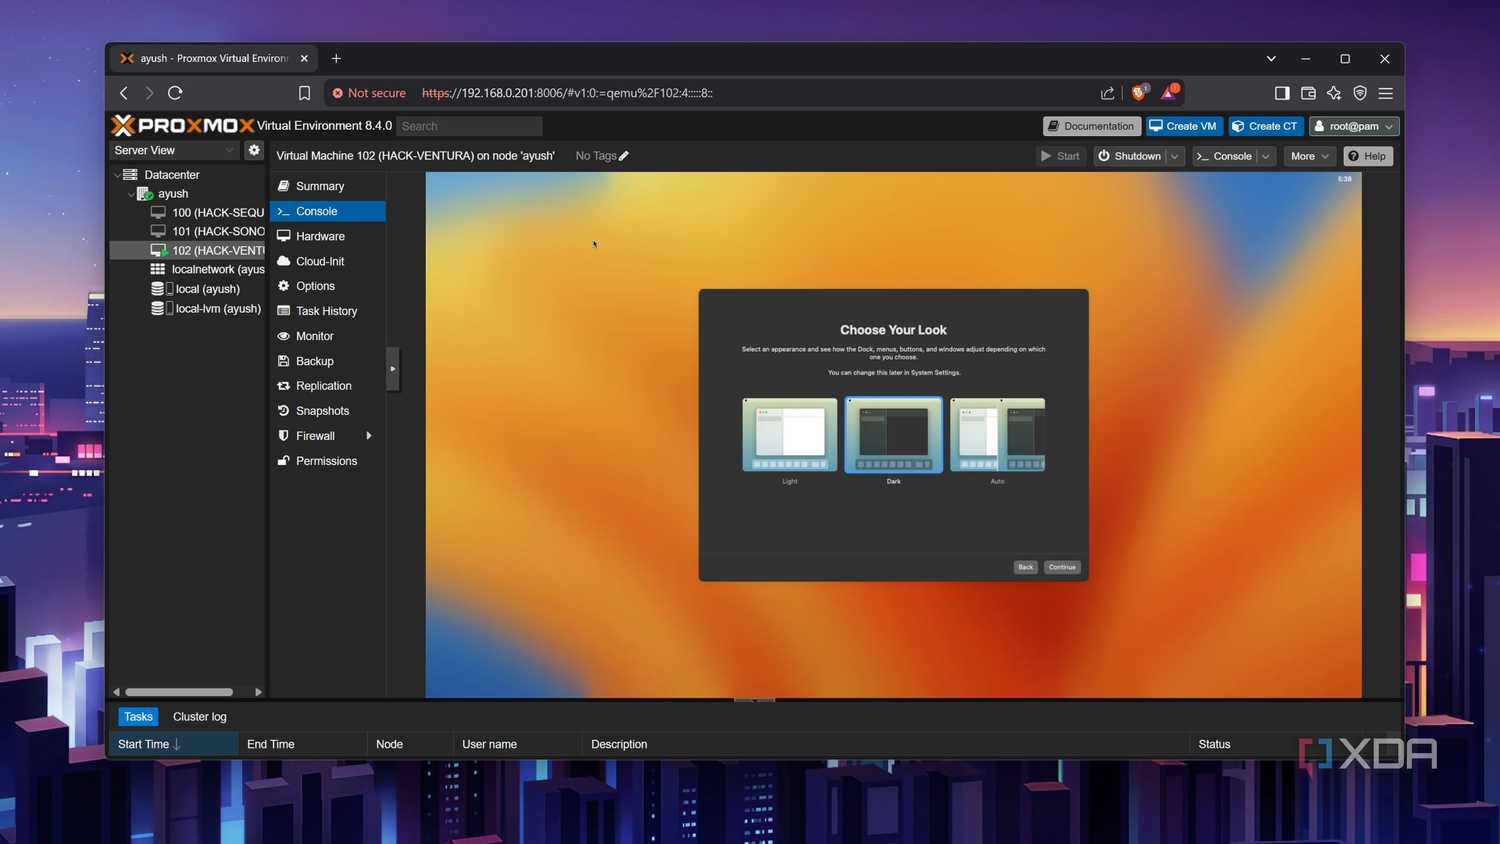Screen dimensions: 1500x844
Task: Select VM 100 (HACK-SEQU in the tree
Action: tap(207, 213)
